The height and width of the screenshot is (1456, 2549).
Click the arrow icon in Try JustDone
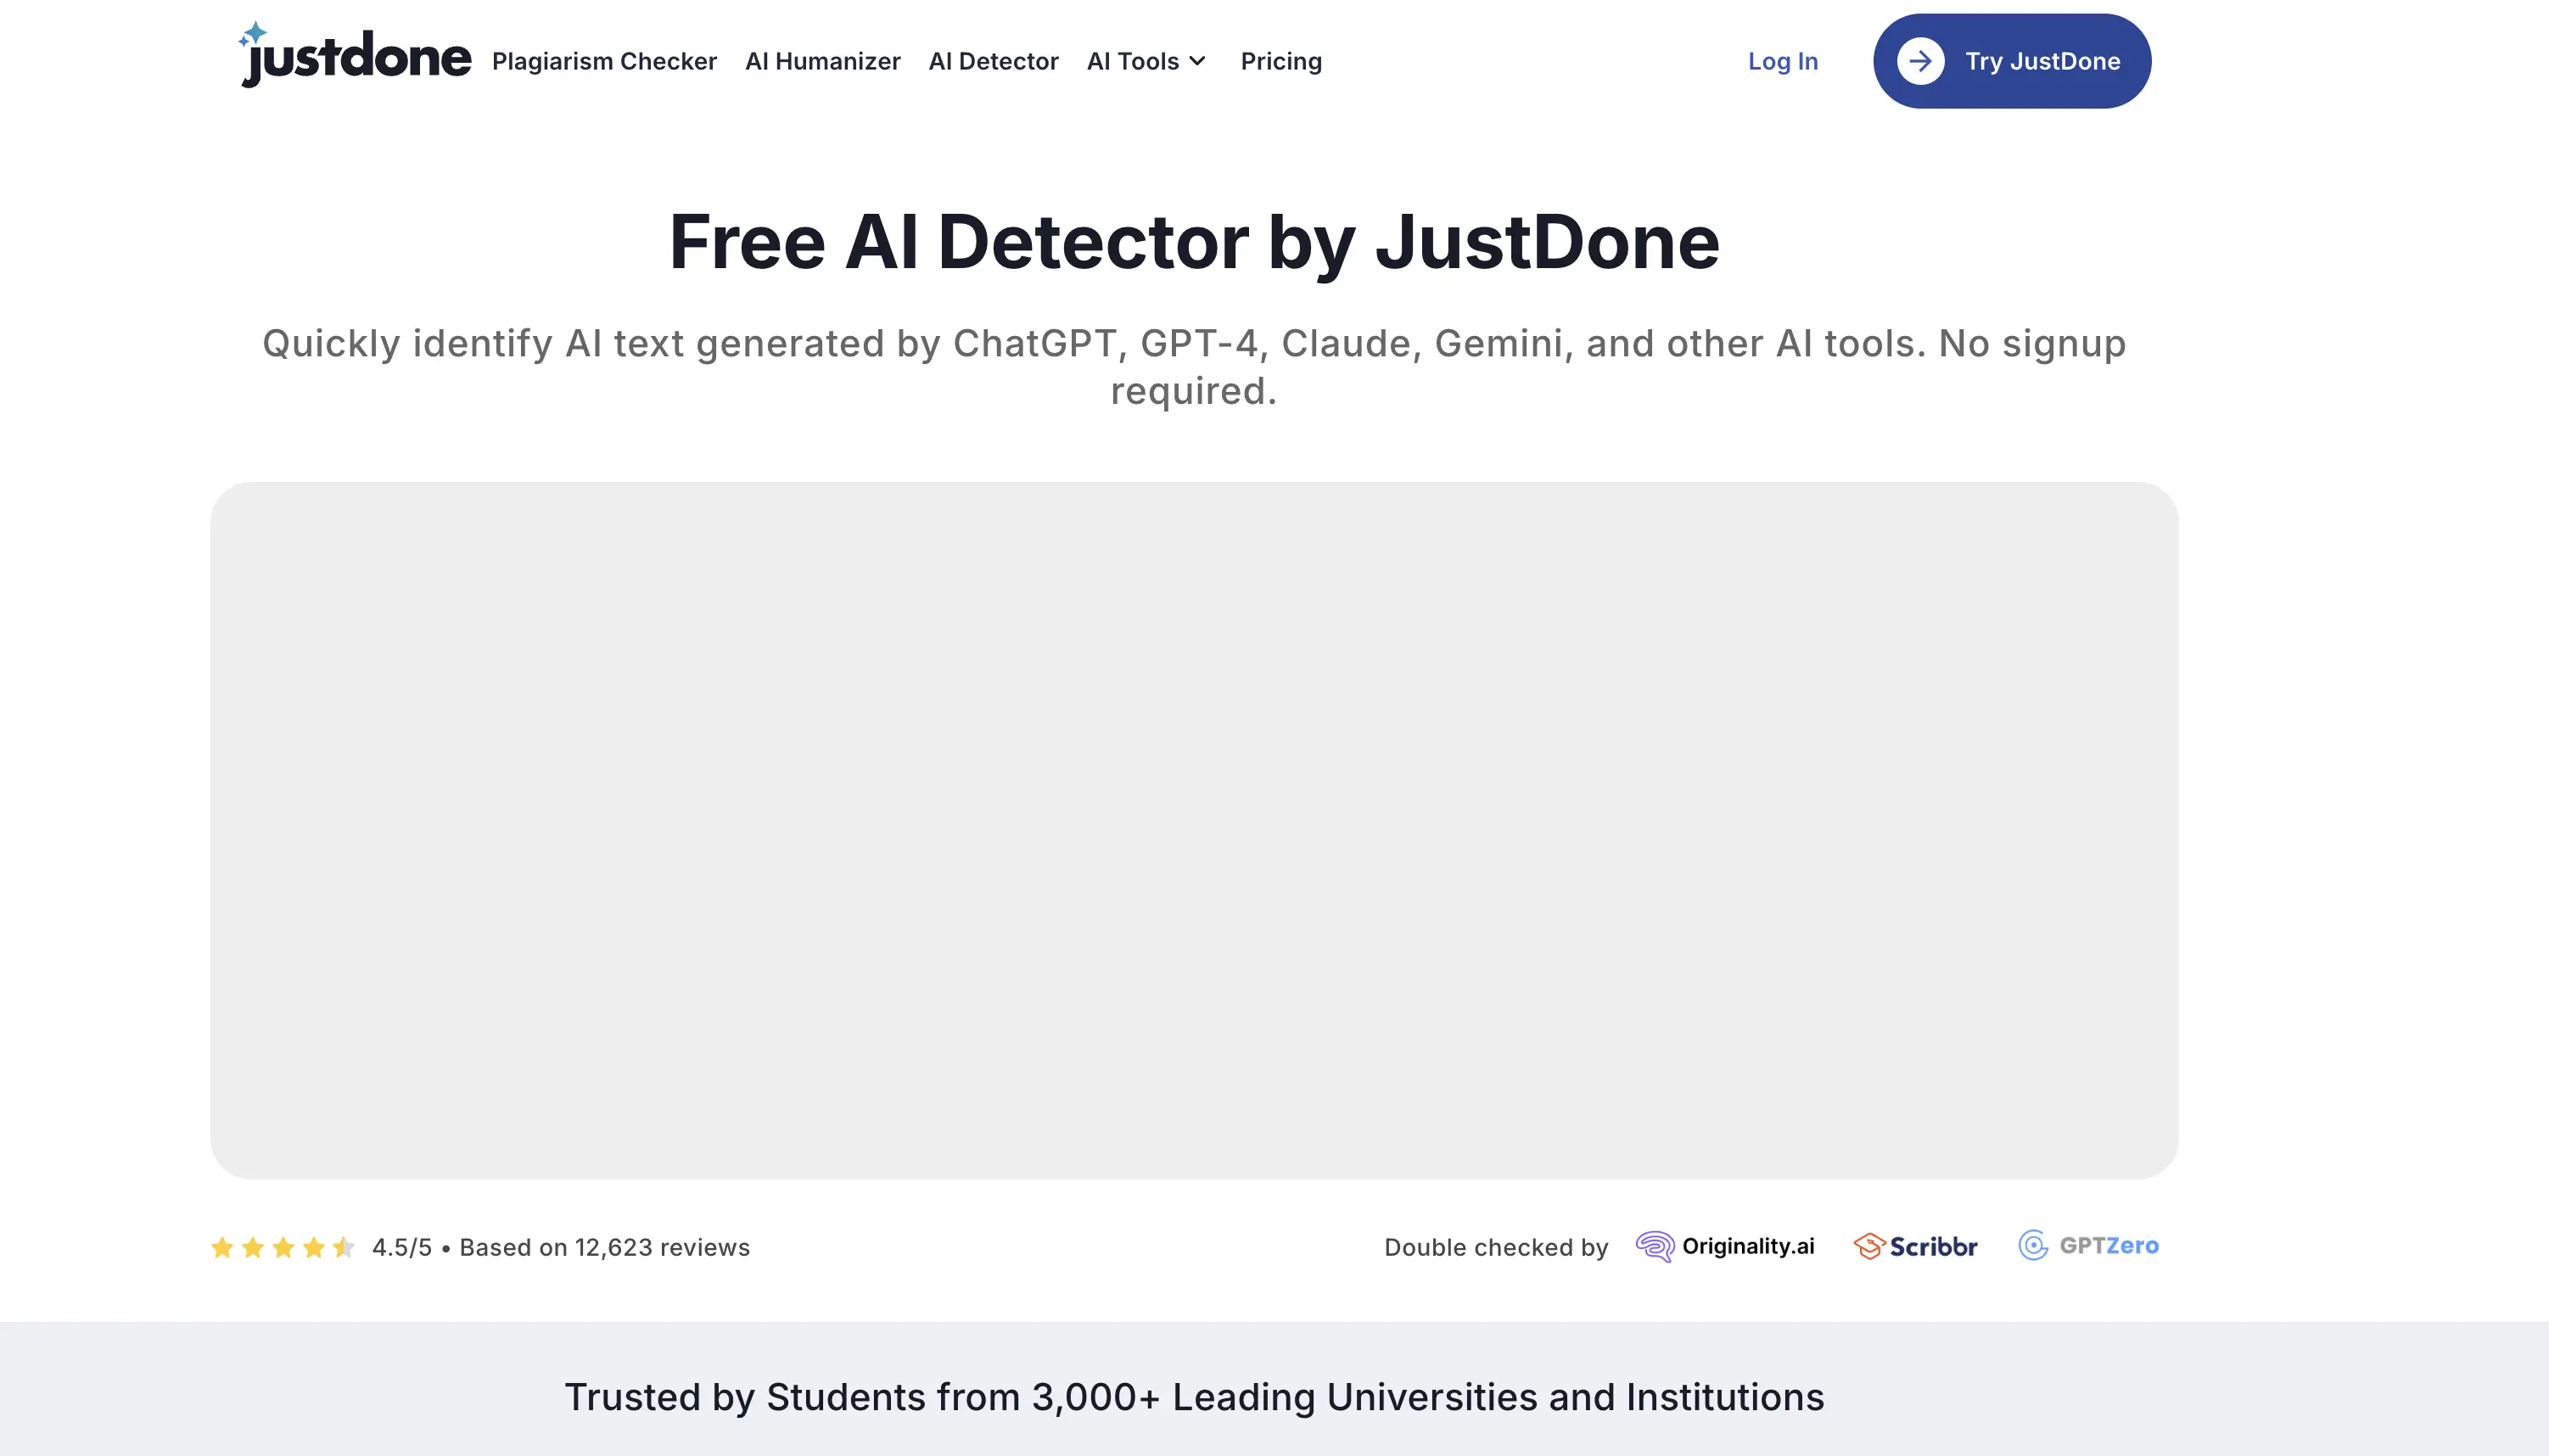coord(1919,61)
